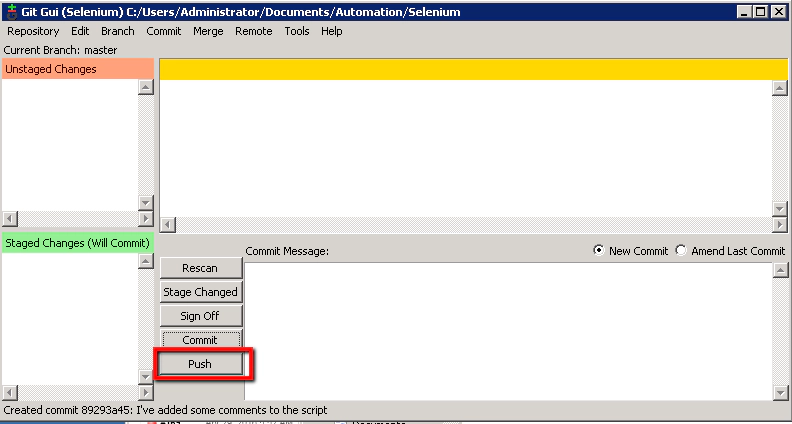Click the Git Gui title bar icon
The image size is (792, 424).
(12, 12)
